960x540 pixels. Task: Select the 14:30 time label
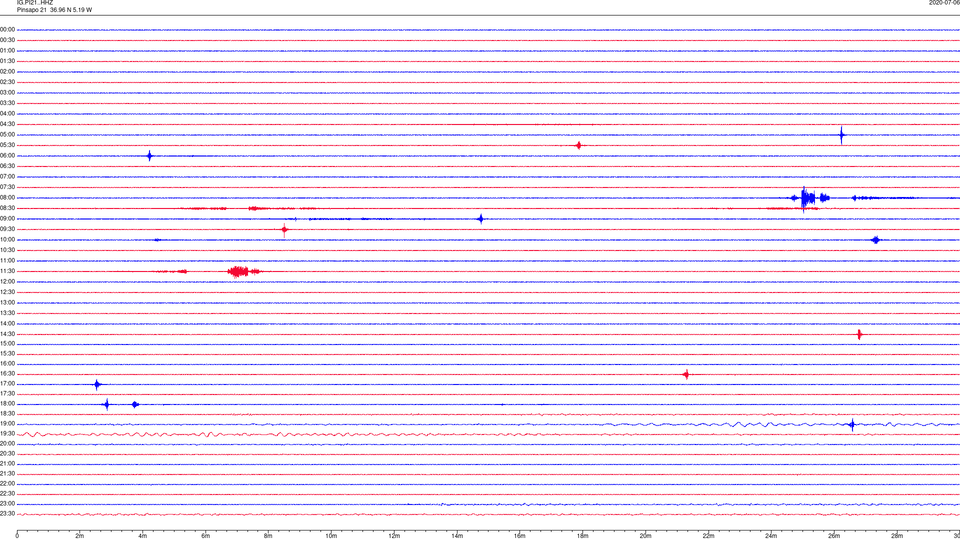tap(7, 334)
